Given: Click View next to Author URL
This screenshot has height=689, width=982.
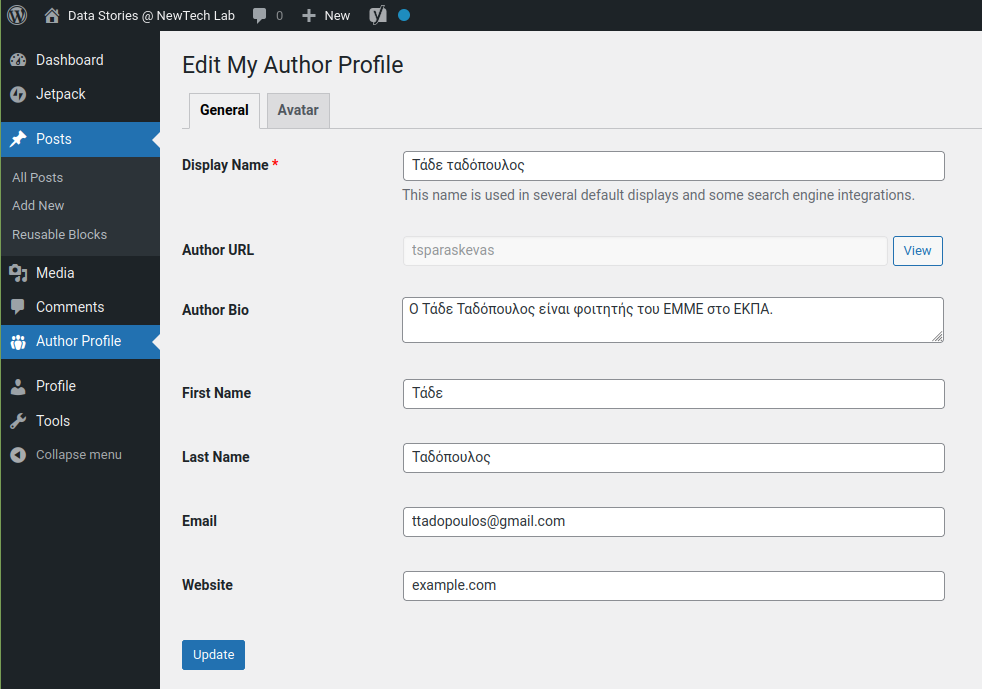Looking at the screenshot, I should click(917, 250).
